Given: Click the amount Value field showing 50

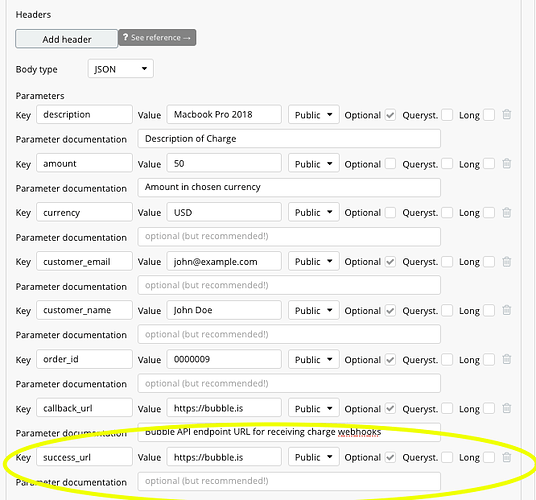Looking at the screenshot, I should (224, 163).
